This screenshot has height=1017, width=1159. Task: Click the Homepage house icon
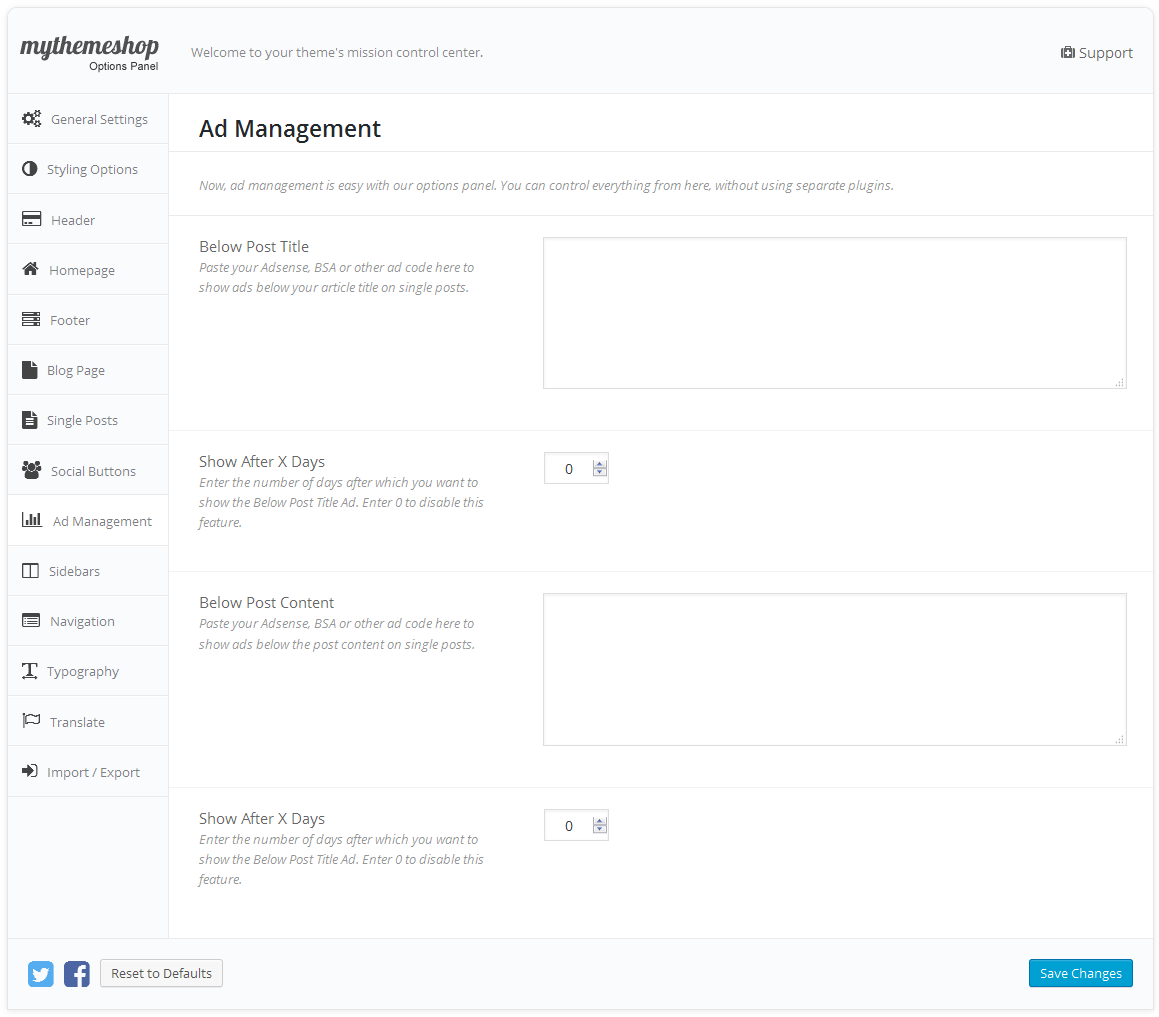point(31,270)
